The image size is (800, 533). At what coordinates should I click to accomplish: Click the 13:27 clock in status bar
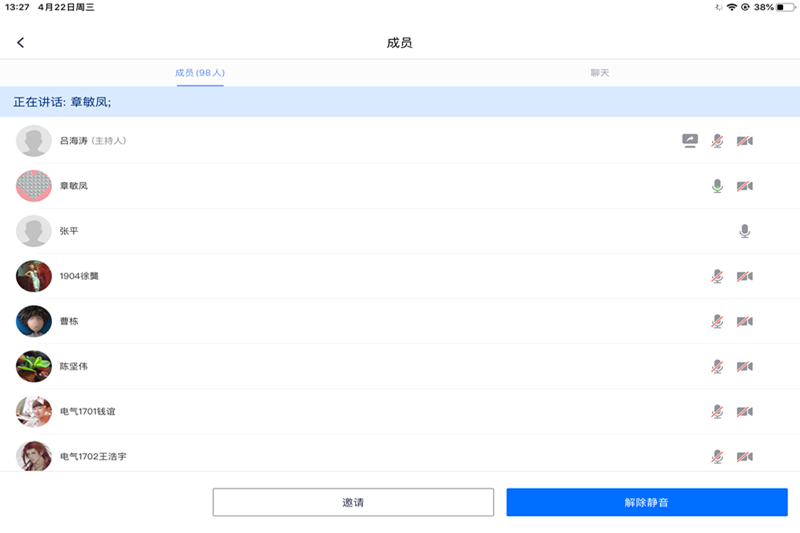click(17, 7)
